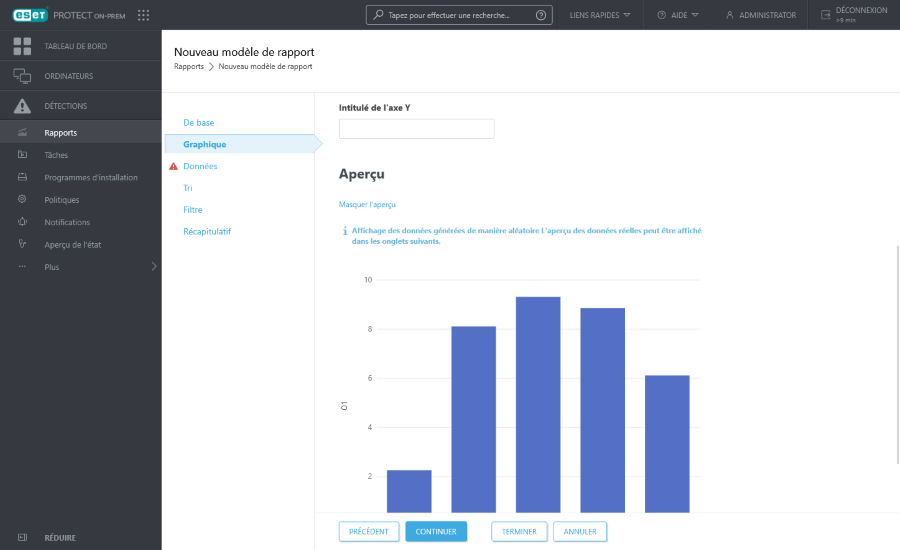Go to the Filtre step
The width and height of the screenshot is (900, 550).
coord(193,210)
